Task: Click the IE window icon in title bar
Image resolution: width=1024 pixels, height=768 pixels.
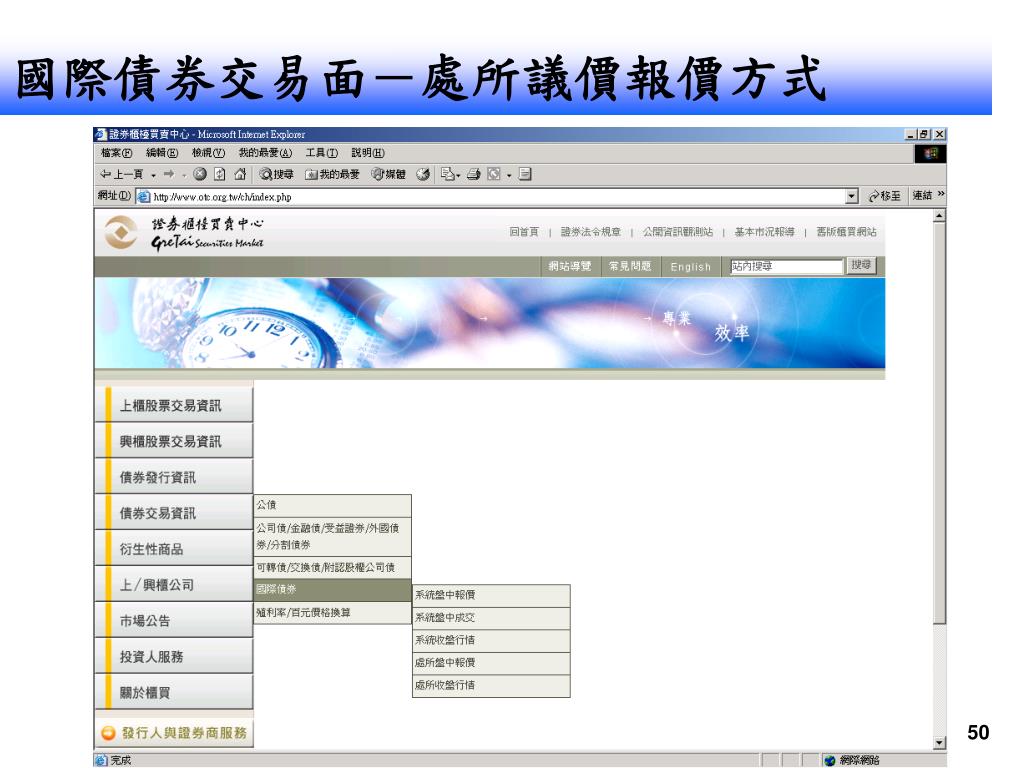Action: click(101, 135)
